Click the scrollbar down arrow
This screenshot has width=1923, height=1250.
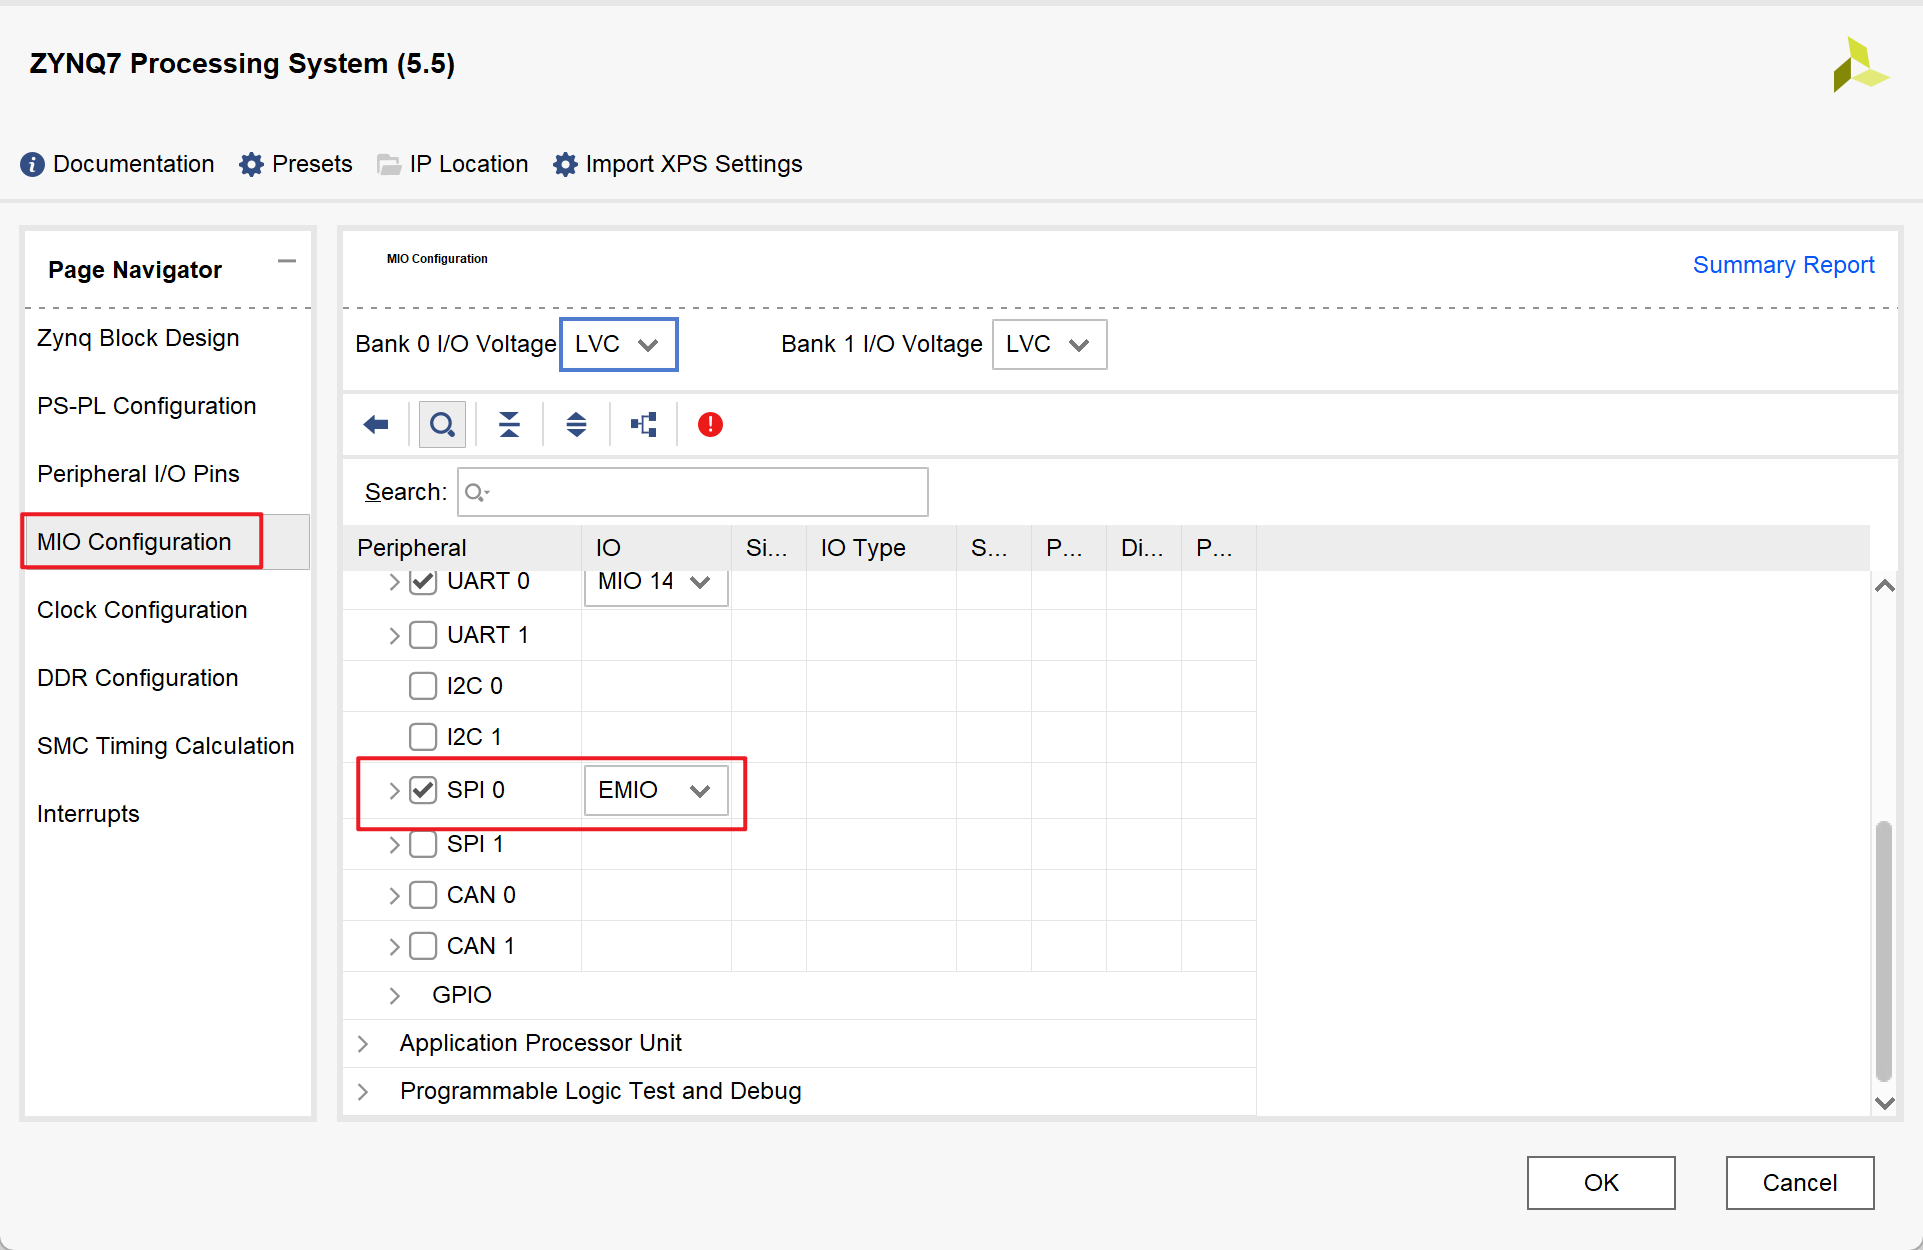(1885, 1103)
